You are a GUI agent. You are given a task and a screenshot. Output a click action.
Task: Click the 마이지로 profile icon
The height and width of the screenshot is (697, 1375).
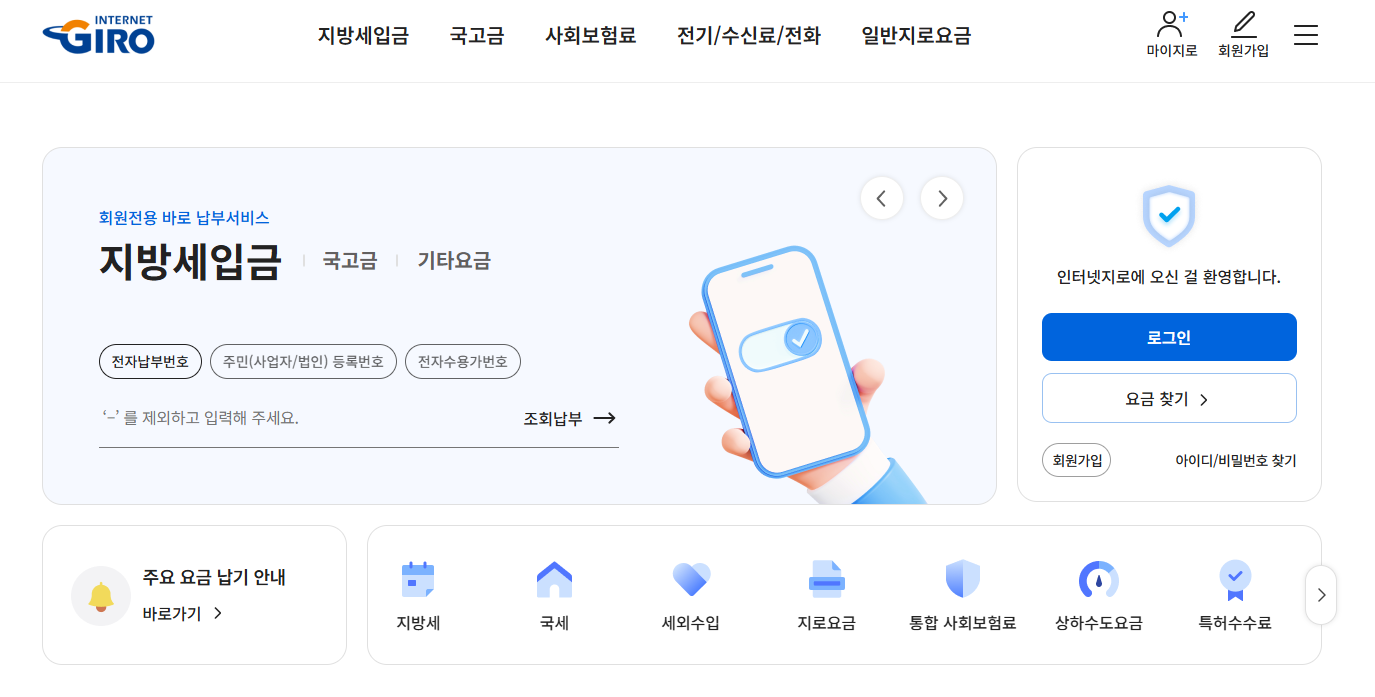click(x=1170, y=33)
